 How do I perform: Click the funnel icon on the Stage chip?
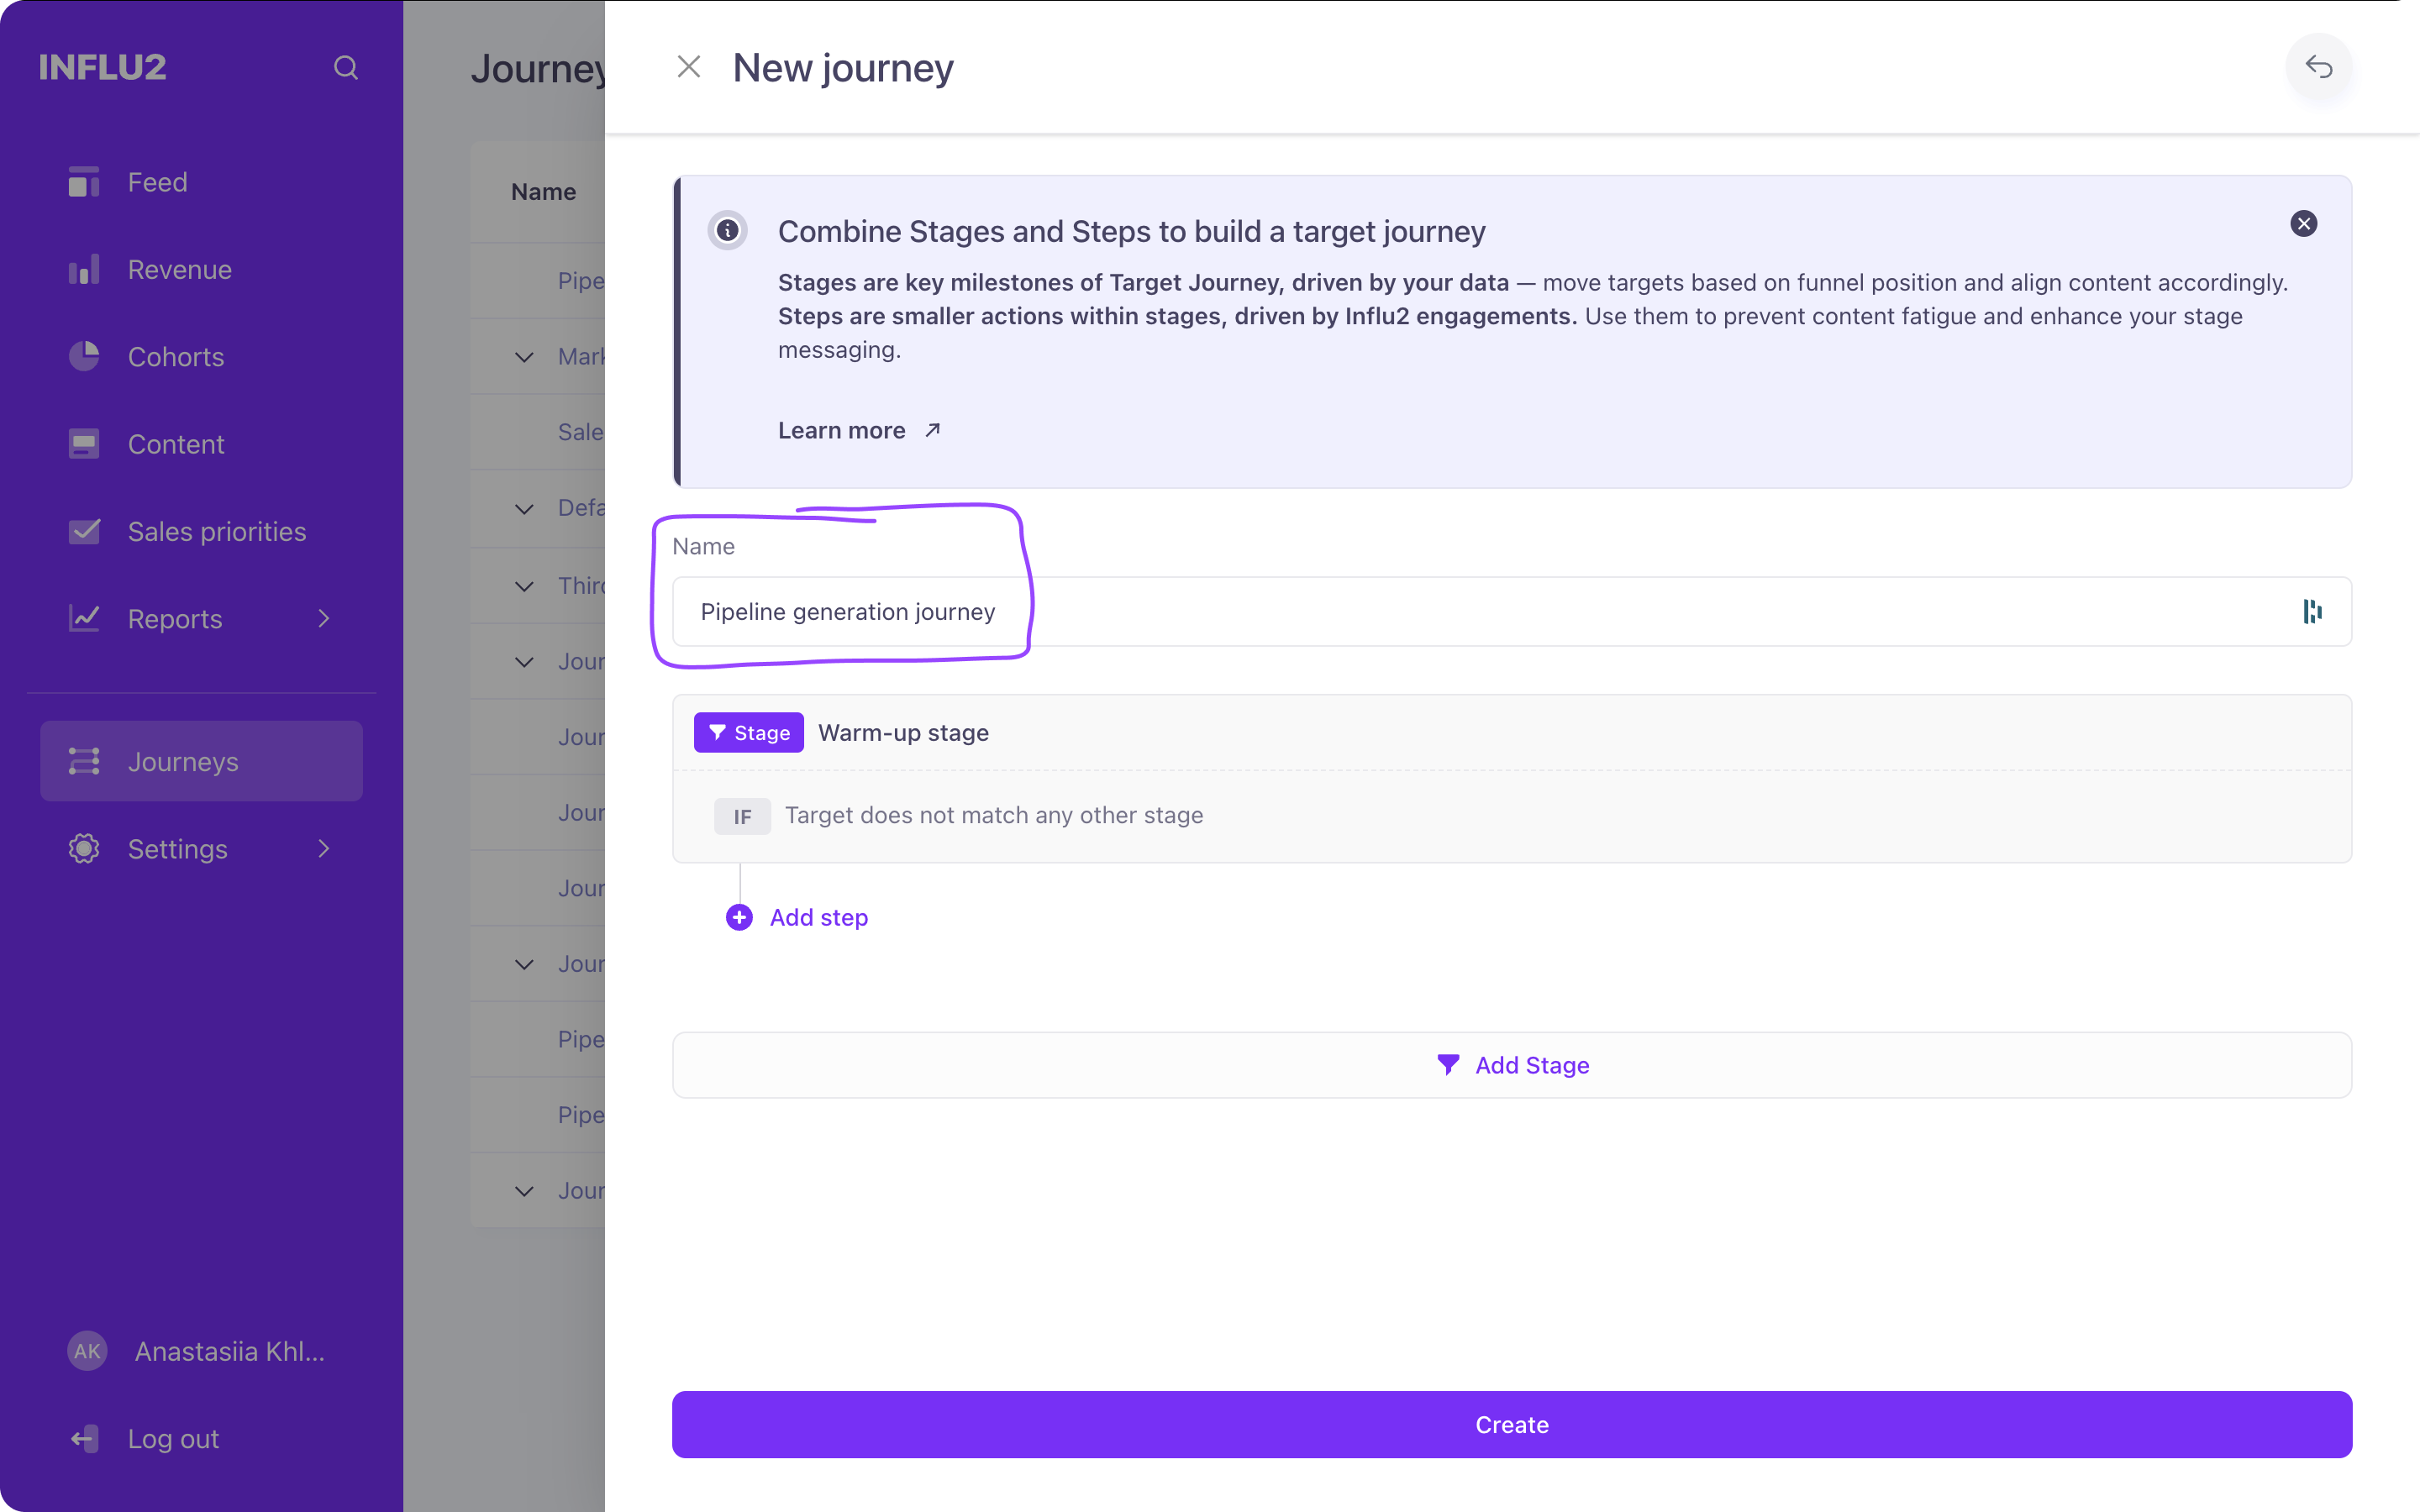coord(719,732)
